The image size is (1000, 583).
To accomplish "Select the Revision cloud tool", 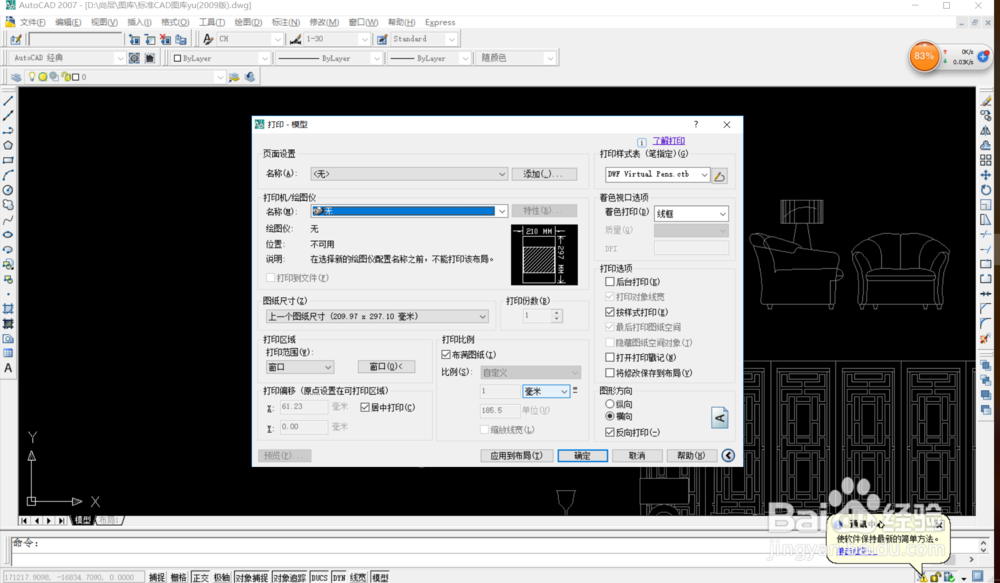I will [x=8, y=205].
